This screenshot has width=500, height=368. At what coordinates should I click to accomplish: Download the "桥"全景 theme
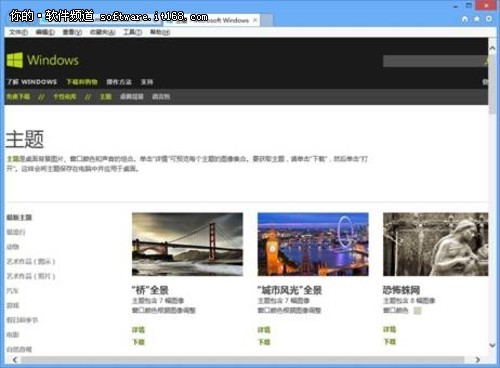pos(138,342)
